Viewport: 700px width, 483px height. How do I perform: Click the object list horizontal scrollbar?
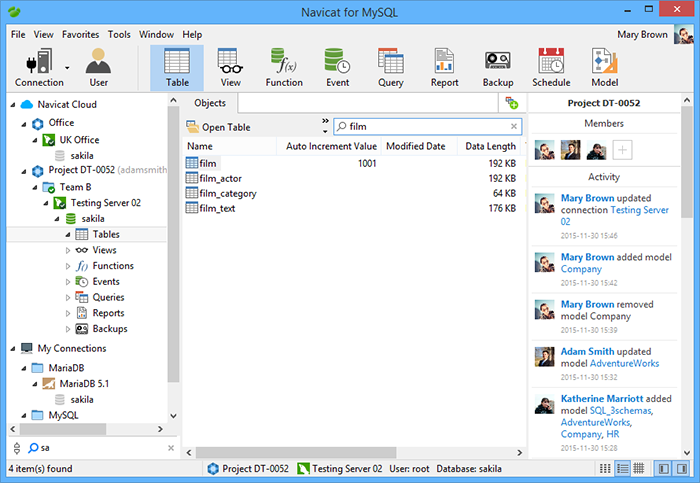pyautogui.click(x=296, y=452)
